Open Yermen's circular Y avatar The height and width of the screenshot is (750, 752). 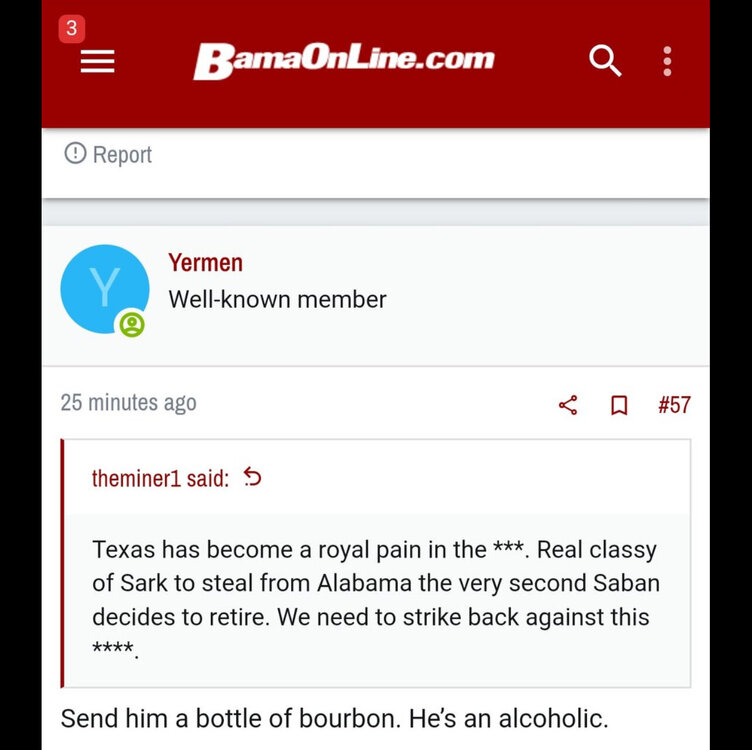[x=104, y=288]
